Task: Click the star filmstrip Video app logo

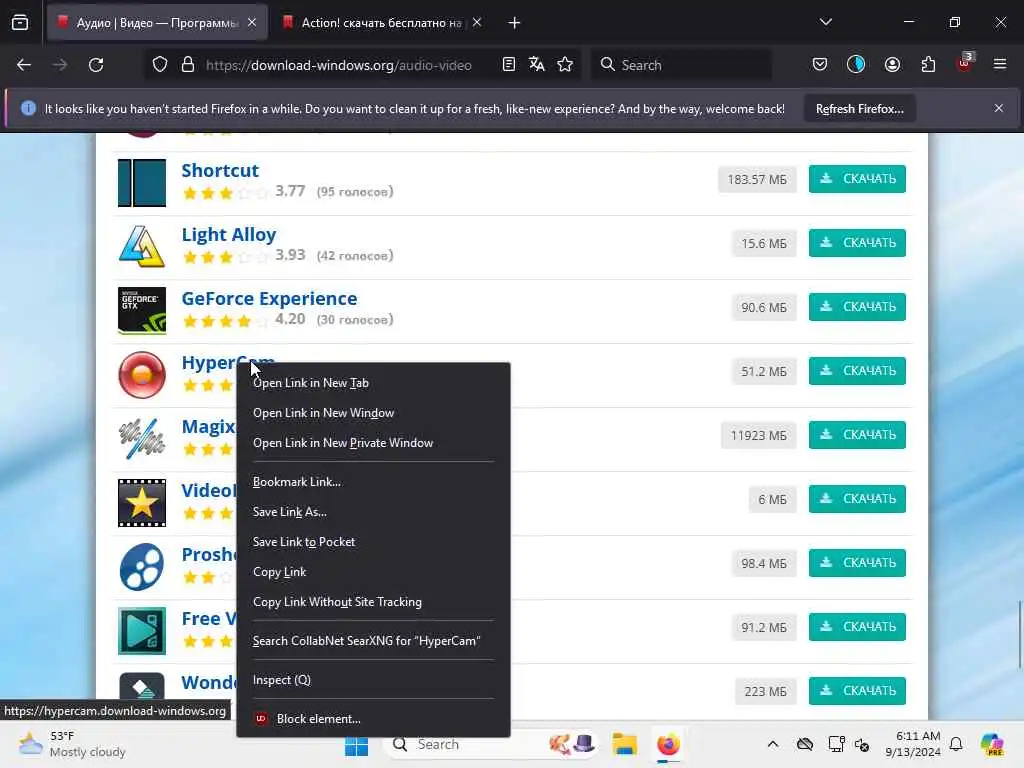Action: pyautogui.click(x=142, y=503)
